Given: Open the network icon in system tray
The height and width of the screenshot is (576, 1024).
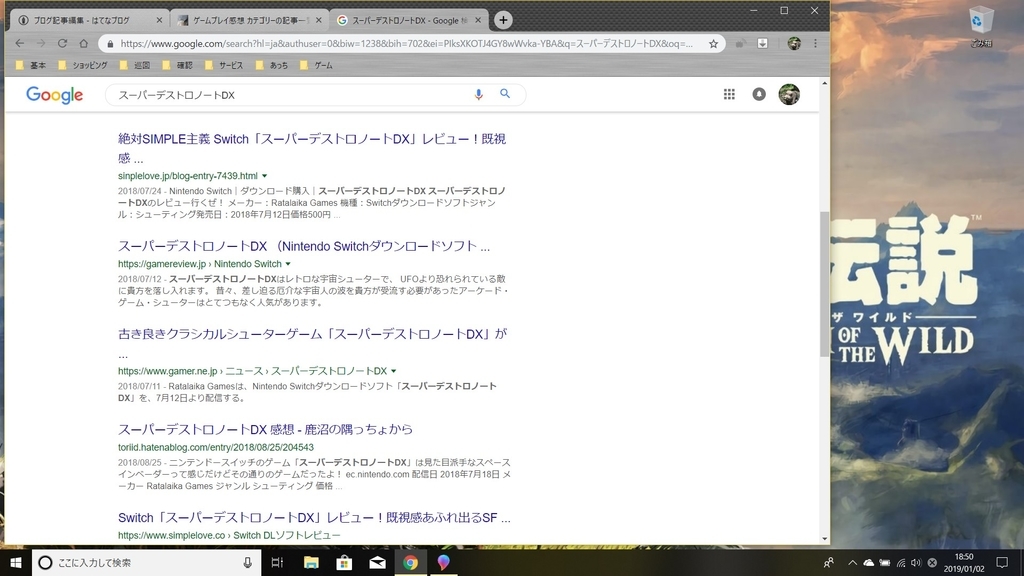Looking at the screenshot, I should 901,562.
